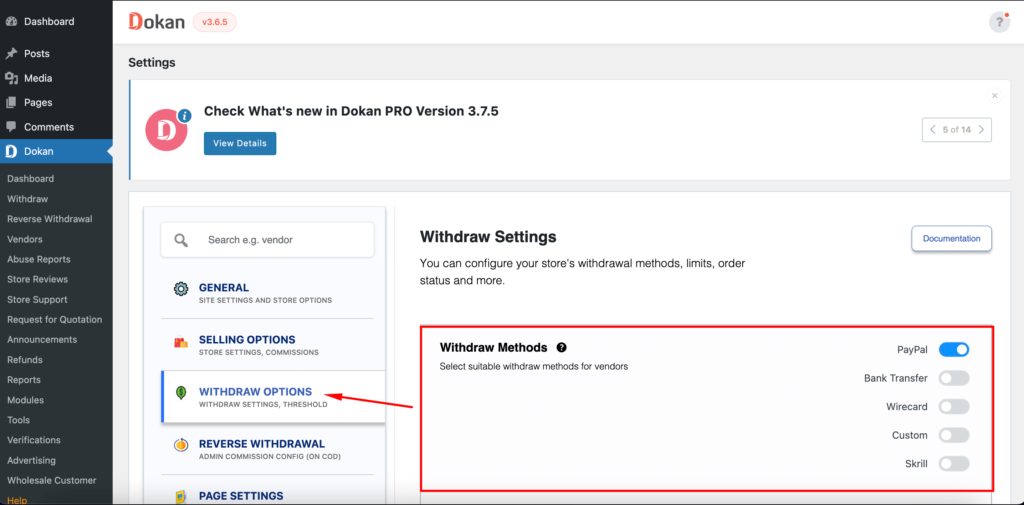
Task: Open the Reports submenu link
Action: point(24,380)
